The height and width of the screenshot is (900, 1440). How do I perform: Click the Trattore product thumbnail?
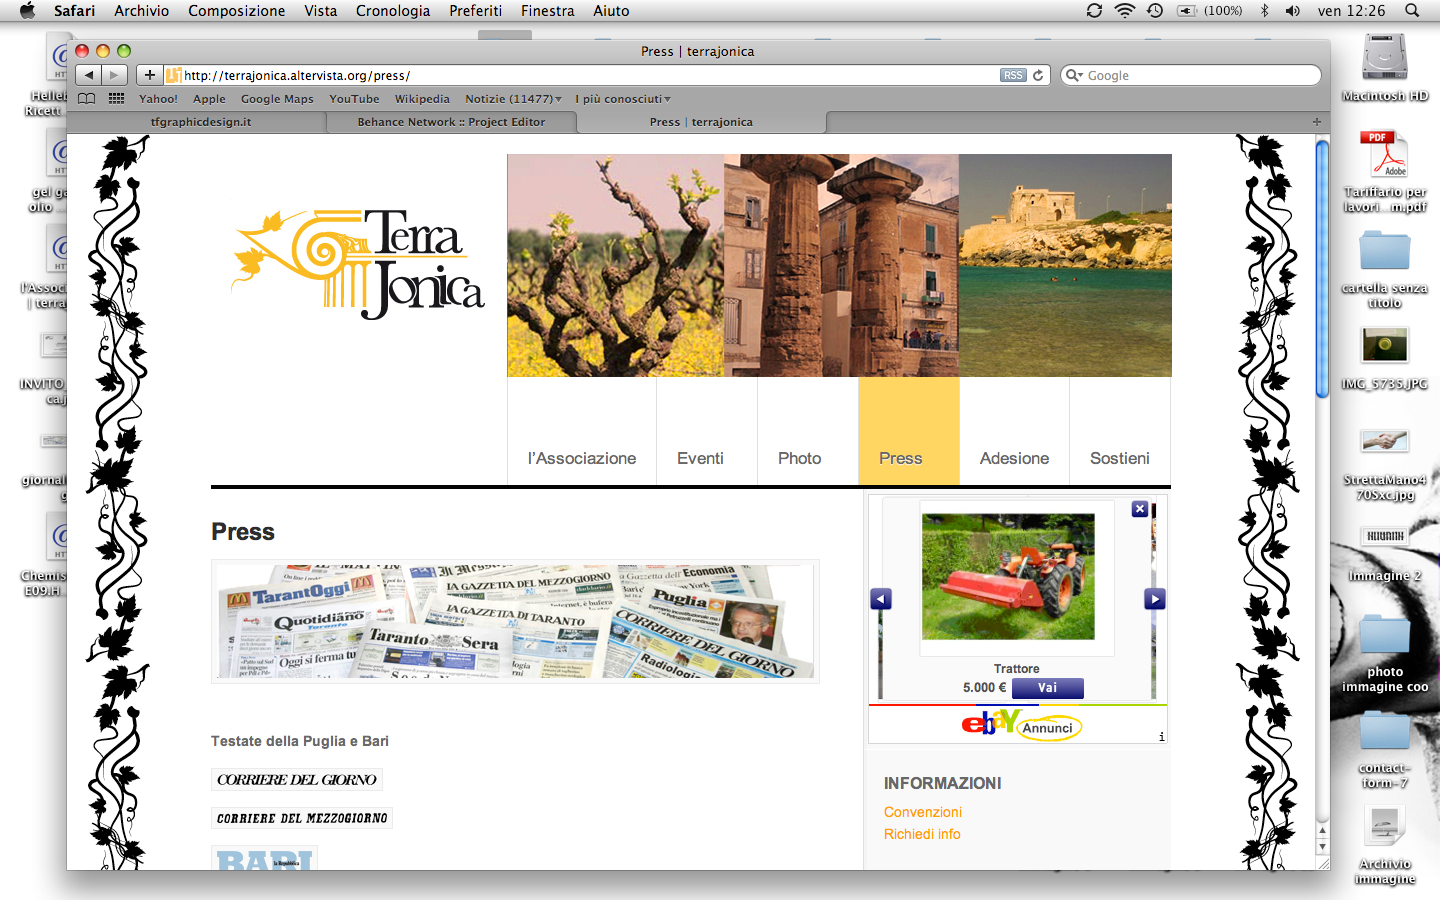pos(1008,576)
